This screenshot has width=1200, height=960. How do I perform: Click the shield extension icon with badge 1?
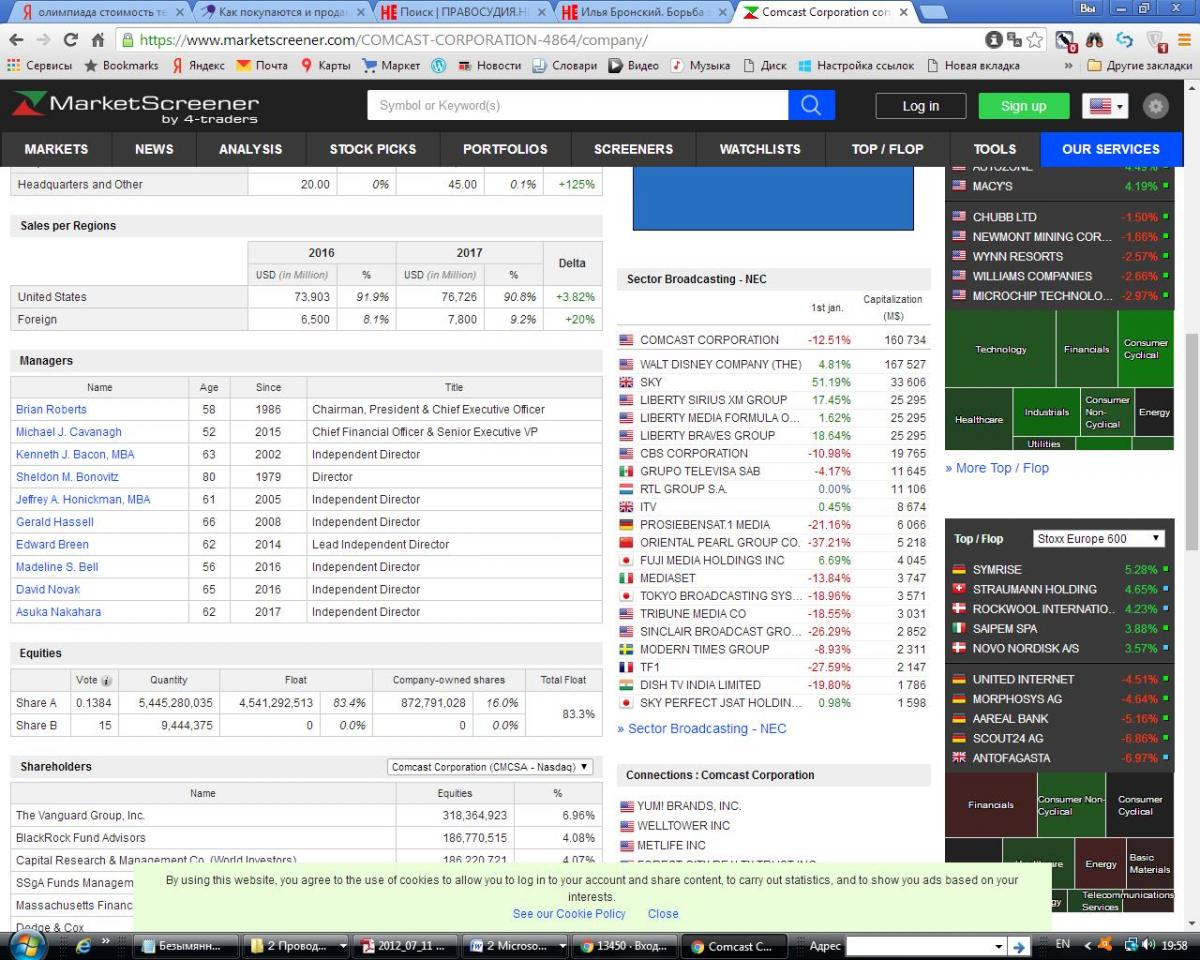click(x=1157, y=41)
